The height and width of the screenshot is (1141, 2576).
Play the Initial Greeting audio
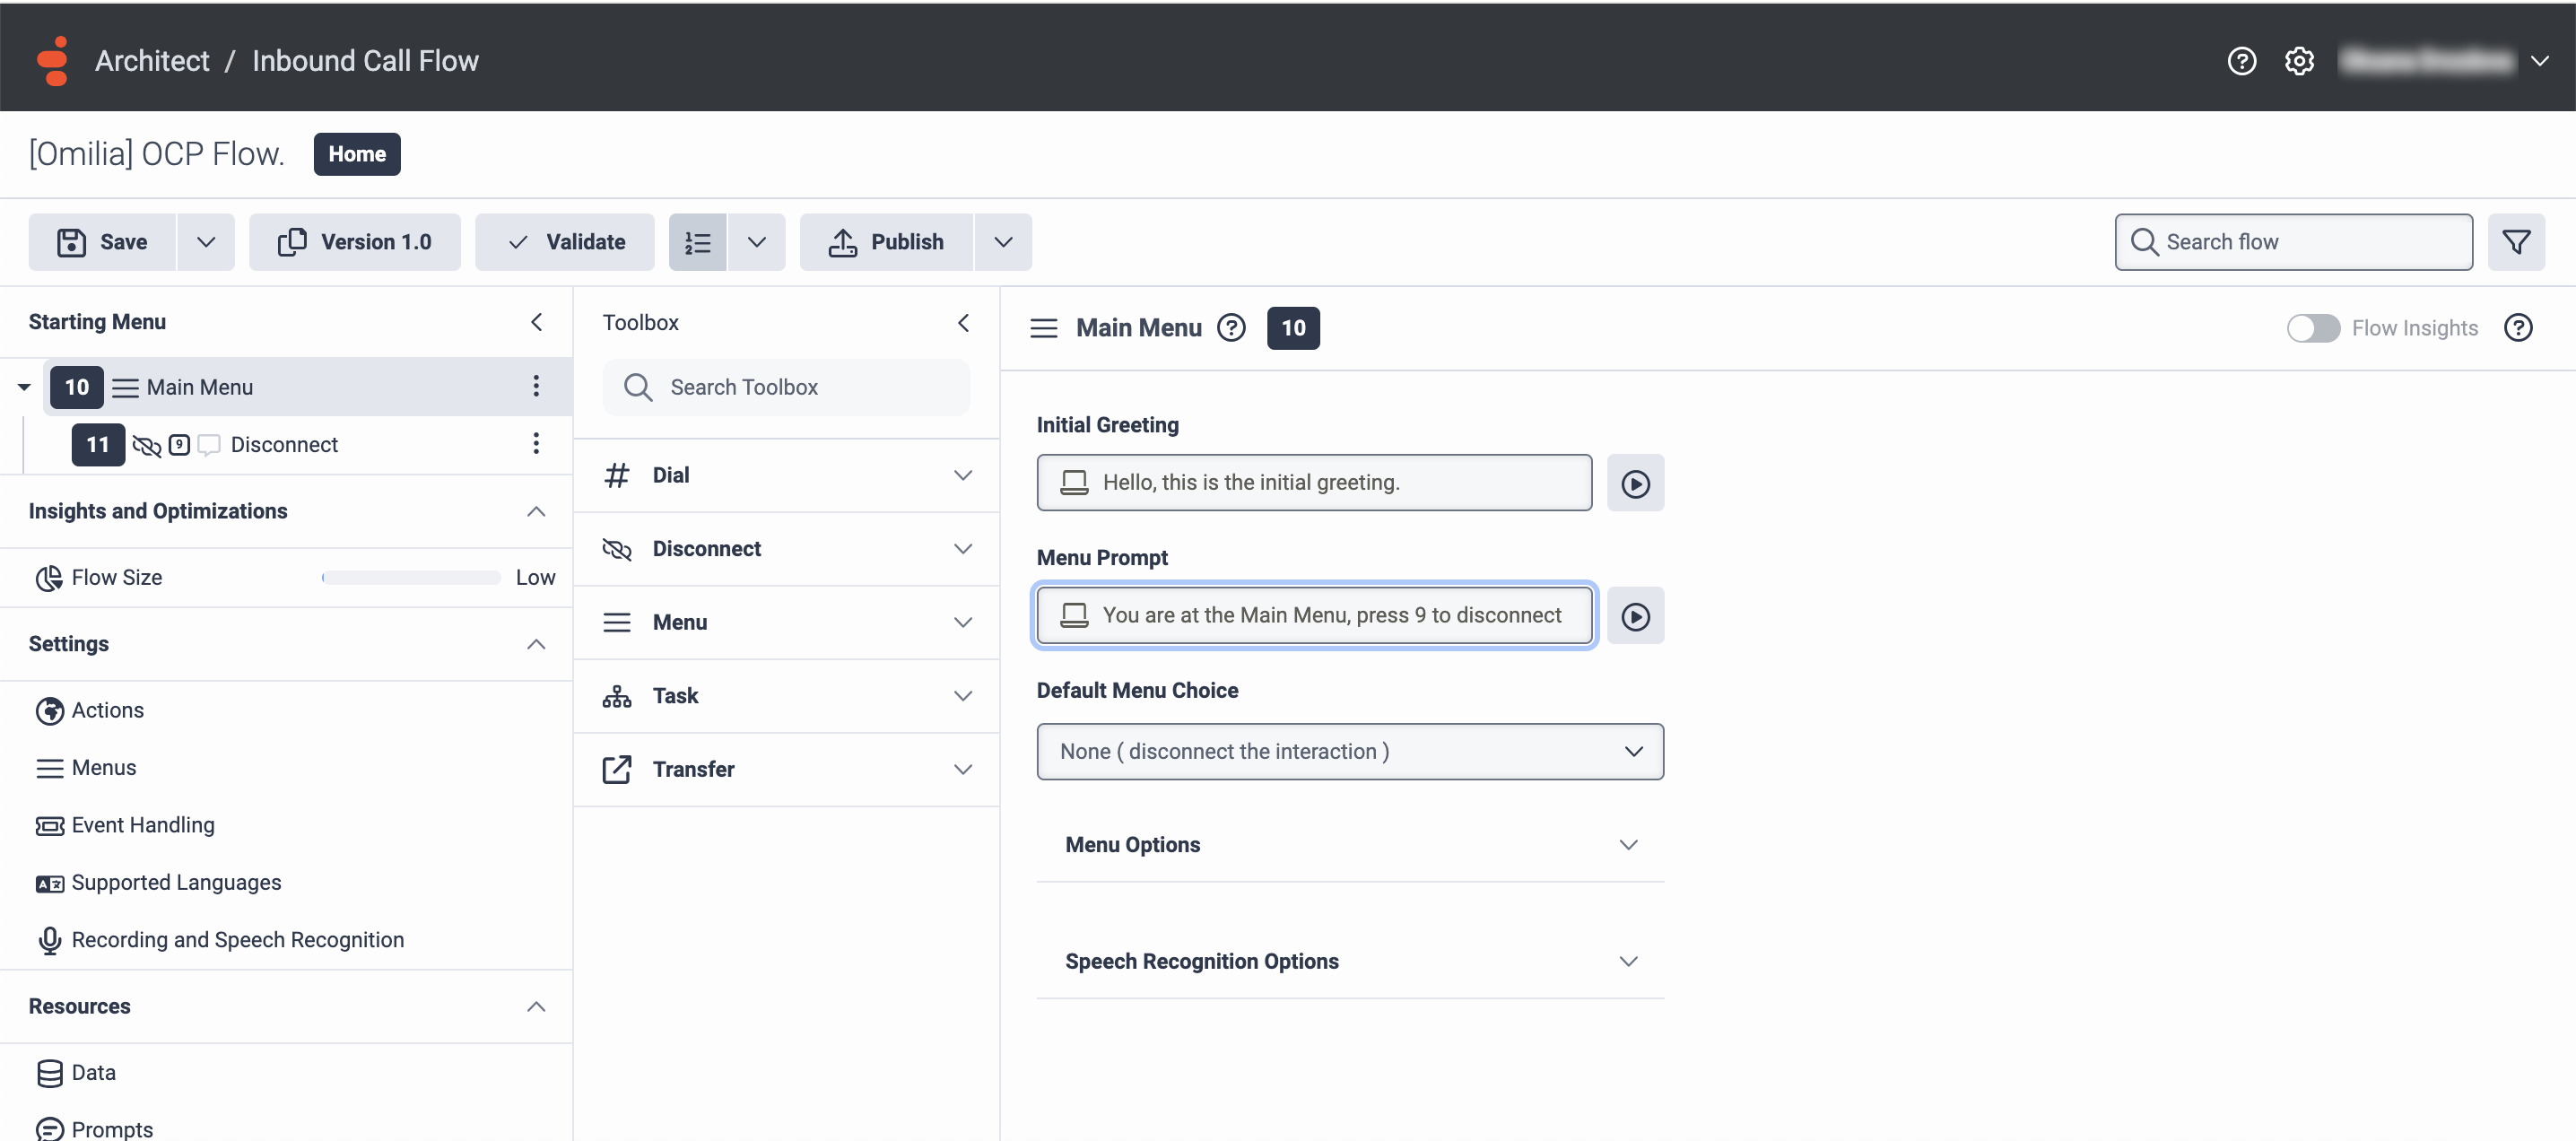coord(1634,483)
